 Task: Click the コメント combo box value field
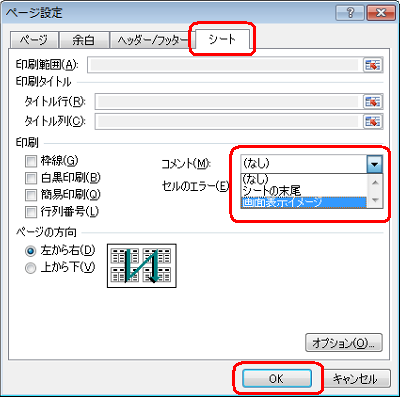pos(303,164)
